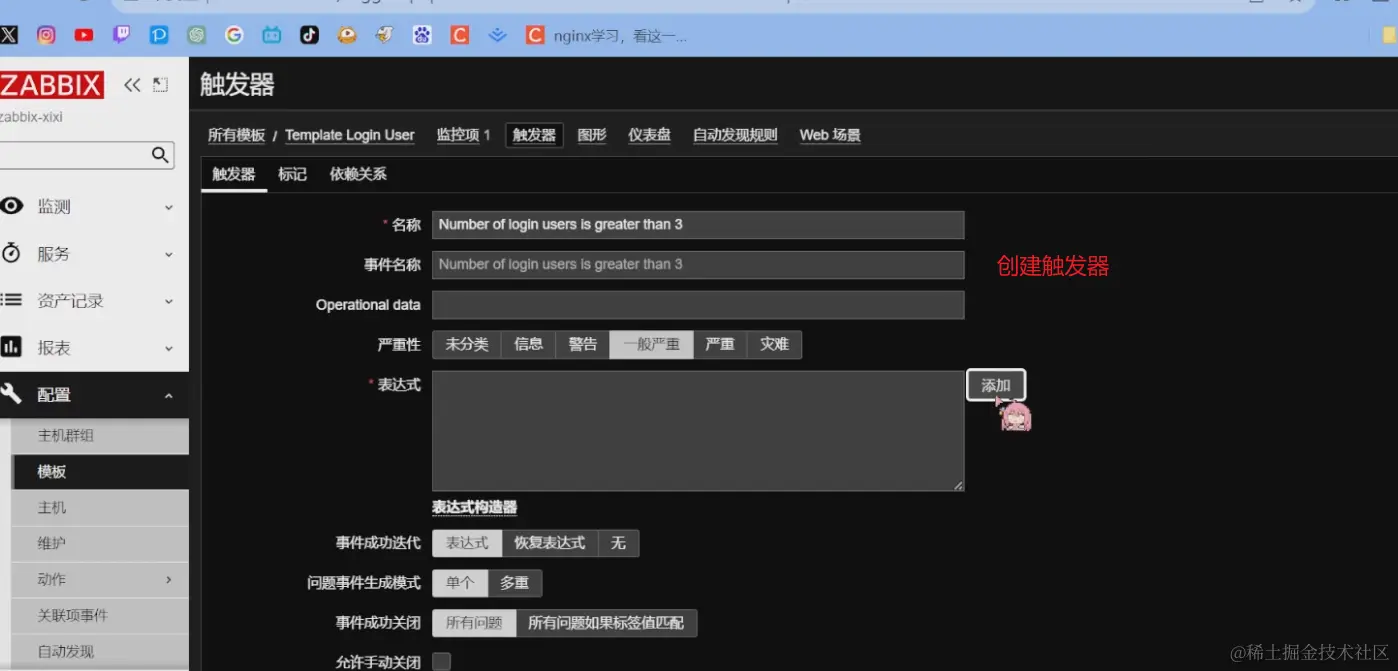This screenshot has height=671, width=1398.
Task: Click the 资产记录 list icon
Action: (11, 299)
